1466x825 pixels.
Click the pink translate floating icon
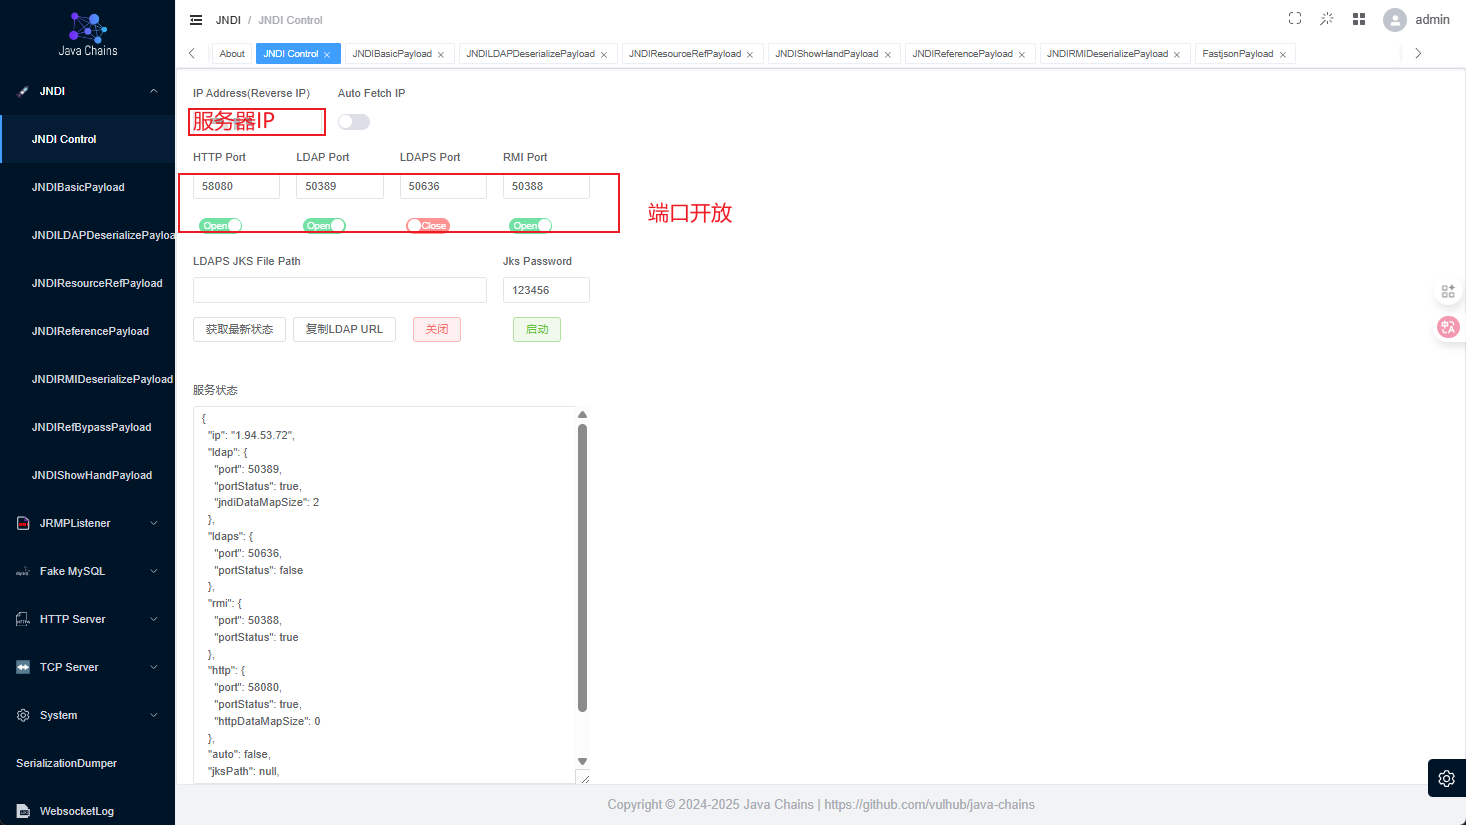tap(1448, 327)
